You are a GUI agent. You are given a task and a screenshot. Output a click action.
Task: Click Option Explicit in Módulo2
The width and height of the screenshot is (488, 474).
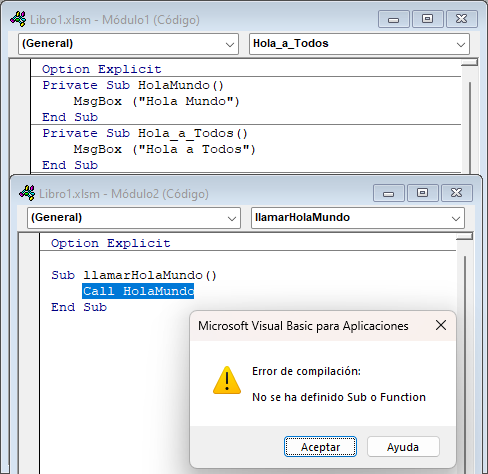(111, 243)
